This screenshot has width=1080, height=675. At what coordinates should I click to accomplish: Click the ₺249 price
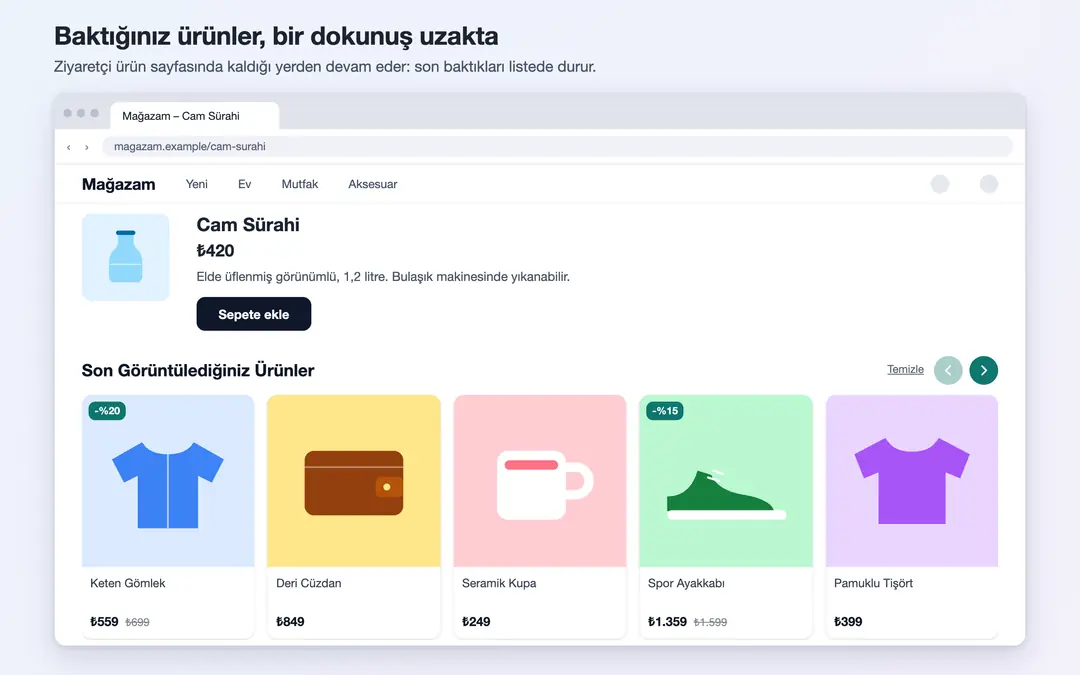[x=476, y=622]
